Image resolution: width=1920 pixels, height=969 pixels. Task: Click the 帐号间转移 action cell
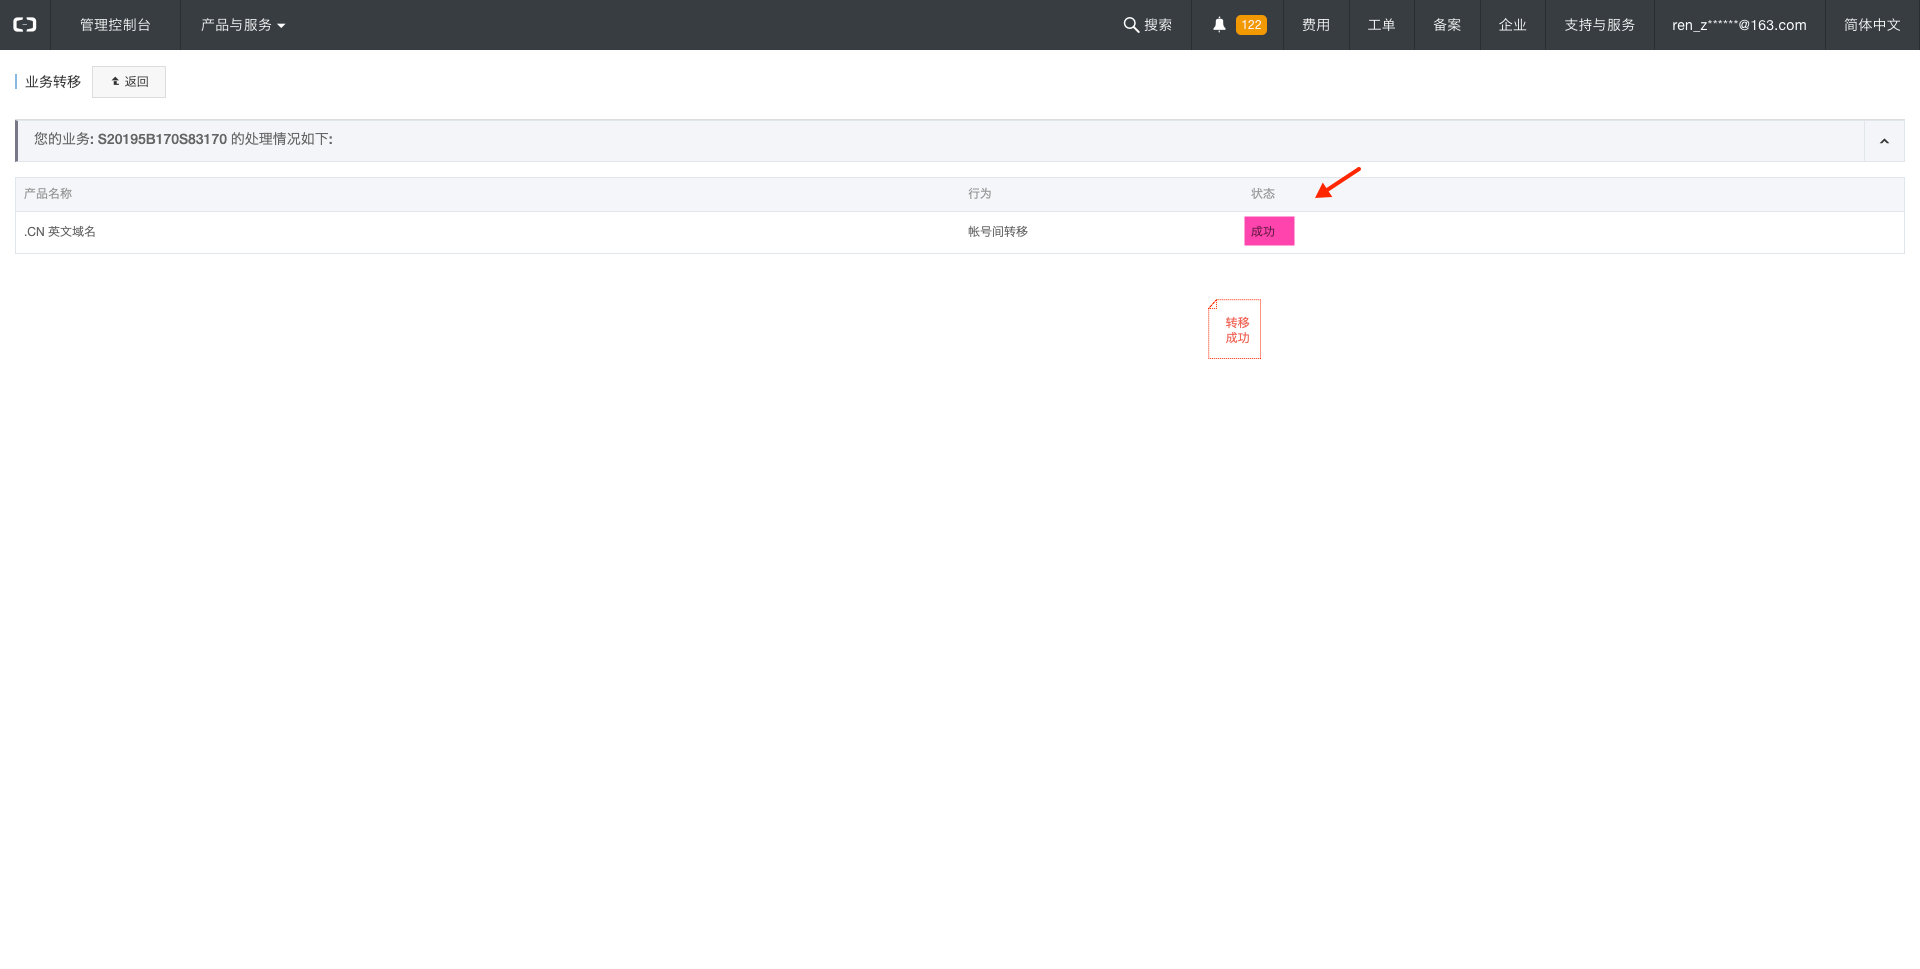[997, 232]
